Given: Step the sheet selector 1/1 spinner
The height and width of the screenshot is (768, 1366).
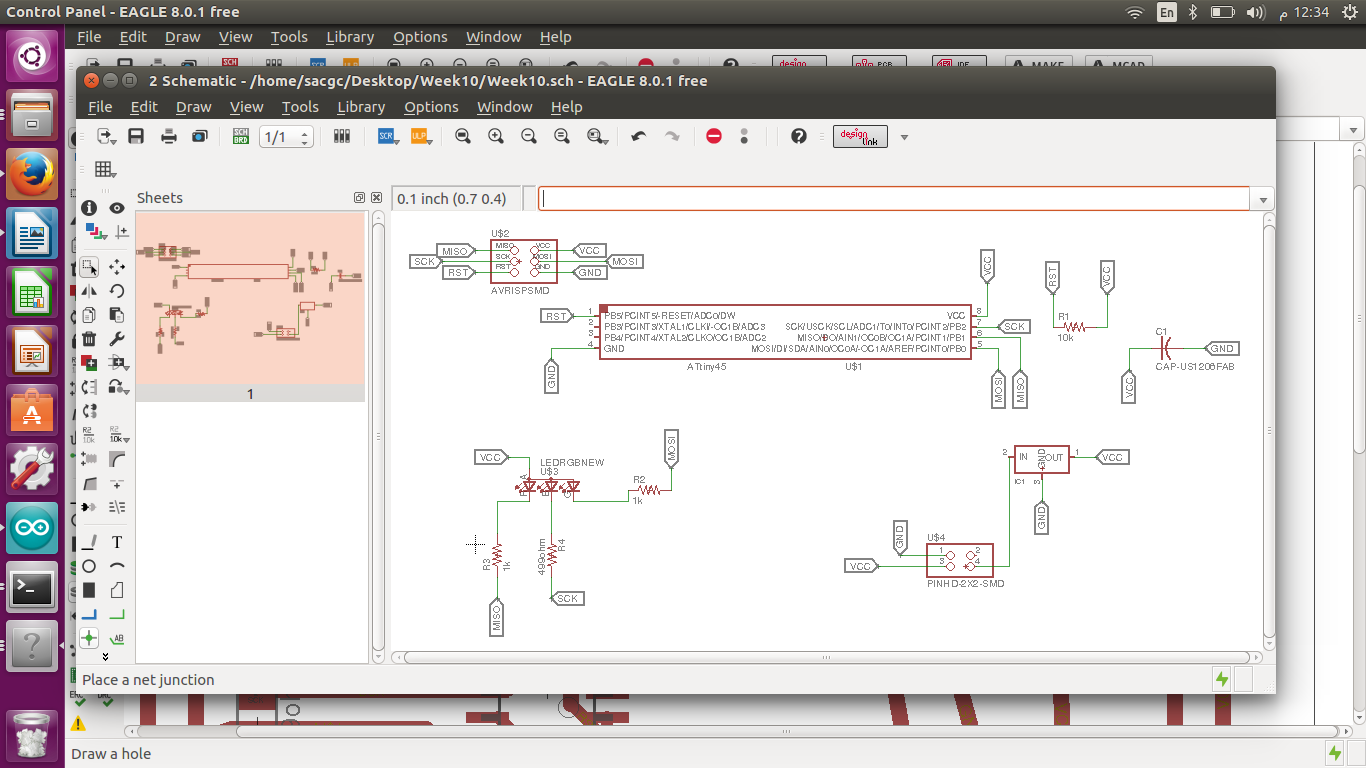Looking at the screenshot, I should [306, 137].
